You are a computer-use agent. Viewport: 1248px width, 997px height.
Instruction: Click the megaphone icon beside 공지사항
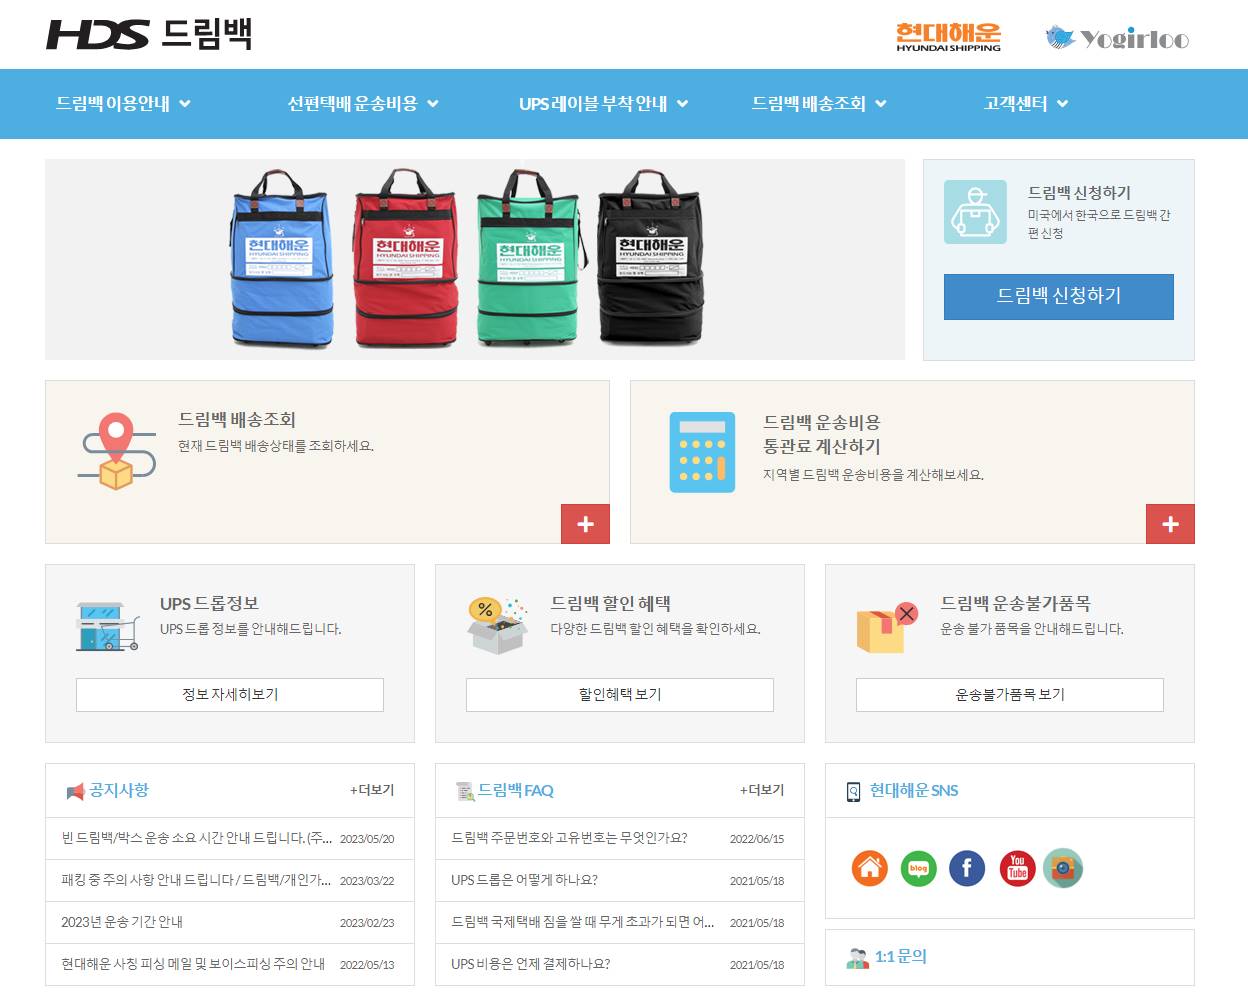tap(75, 792)
